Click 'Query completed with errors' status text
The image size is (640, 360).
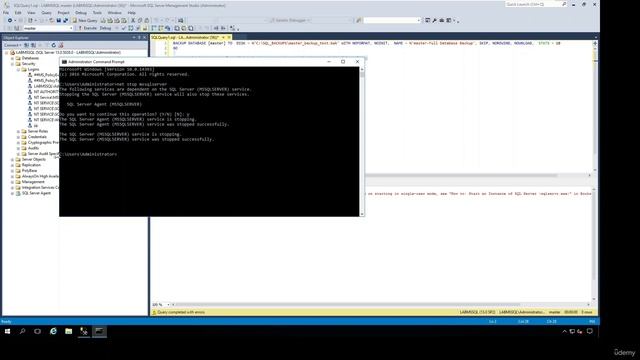181,312
